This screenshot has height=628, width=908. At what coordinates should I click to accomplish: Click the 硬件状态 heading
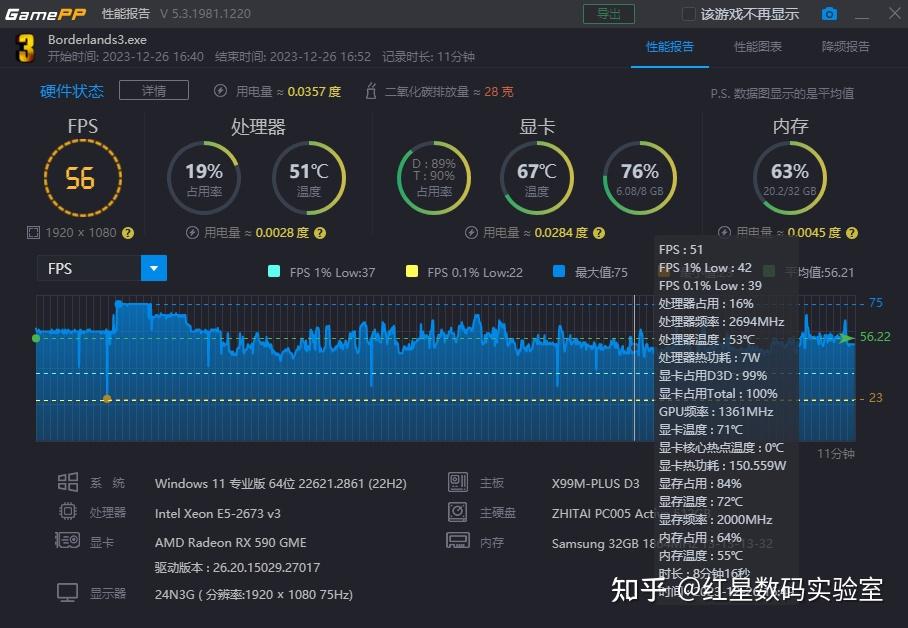tap(72, 91)
